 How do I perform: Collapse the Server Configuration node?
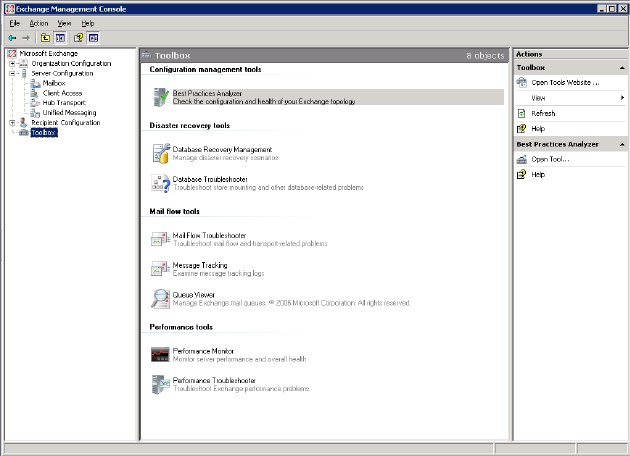[x=12, y=74]
